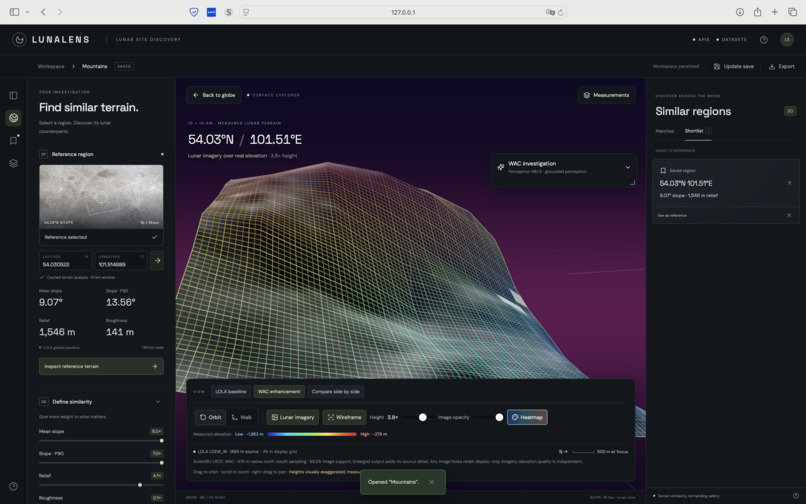This screenshot has height=504, width=806.
Task: Click the green arrow go button next to Longitude
Action: [157, 261]
